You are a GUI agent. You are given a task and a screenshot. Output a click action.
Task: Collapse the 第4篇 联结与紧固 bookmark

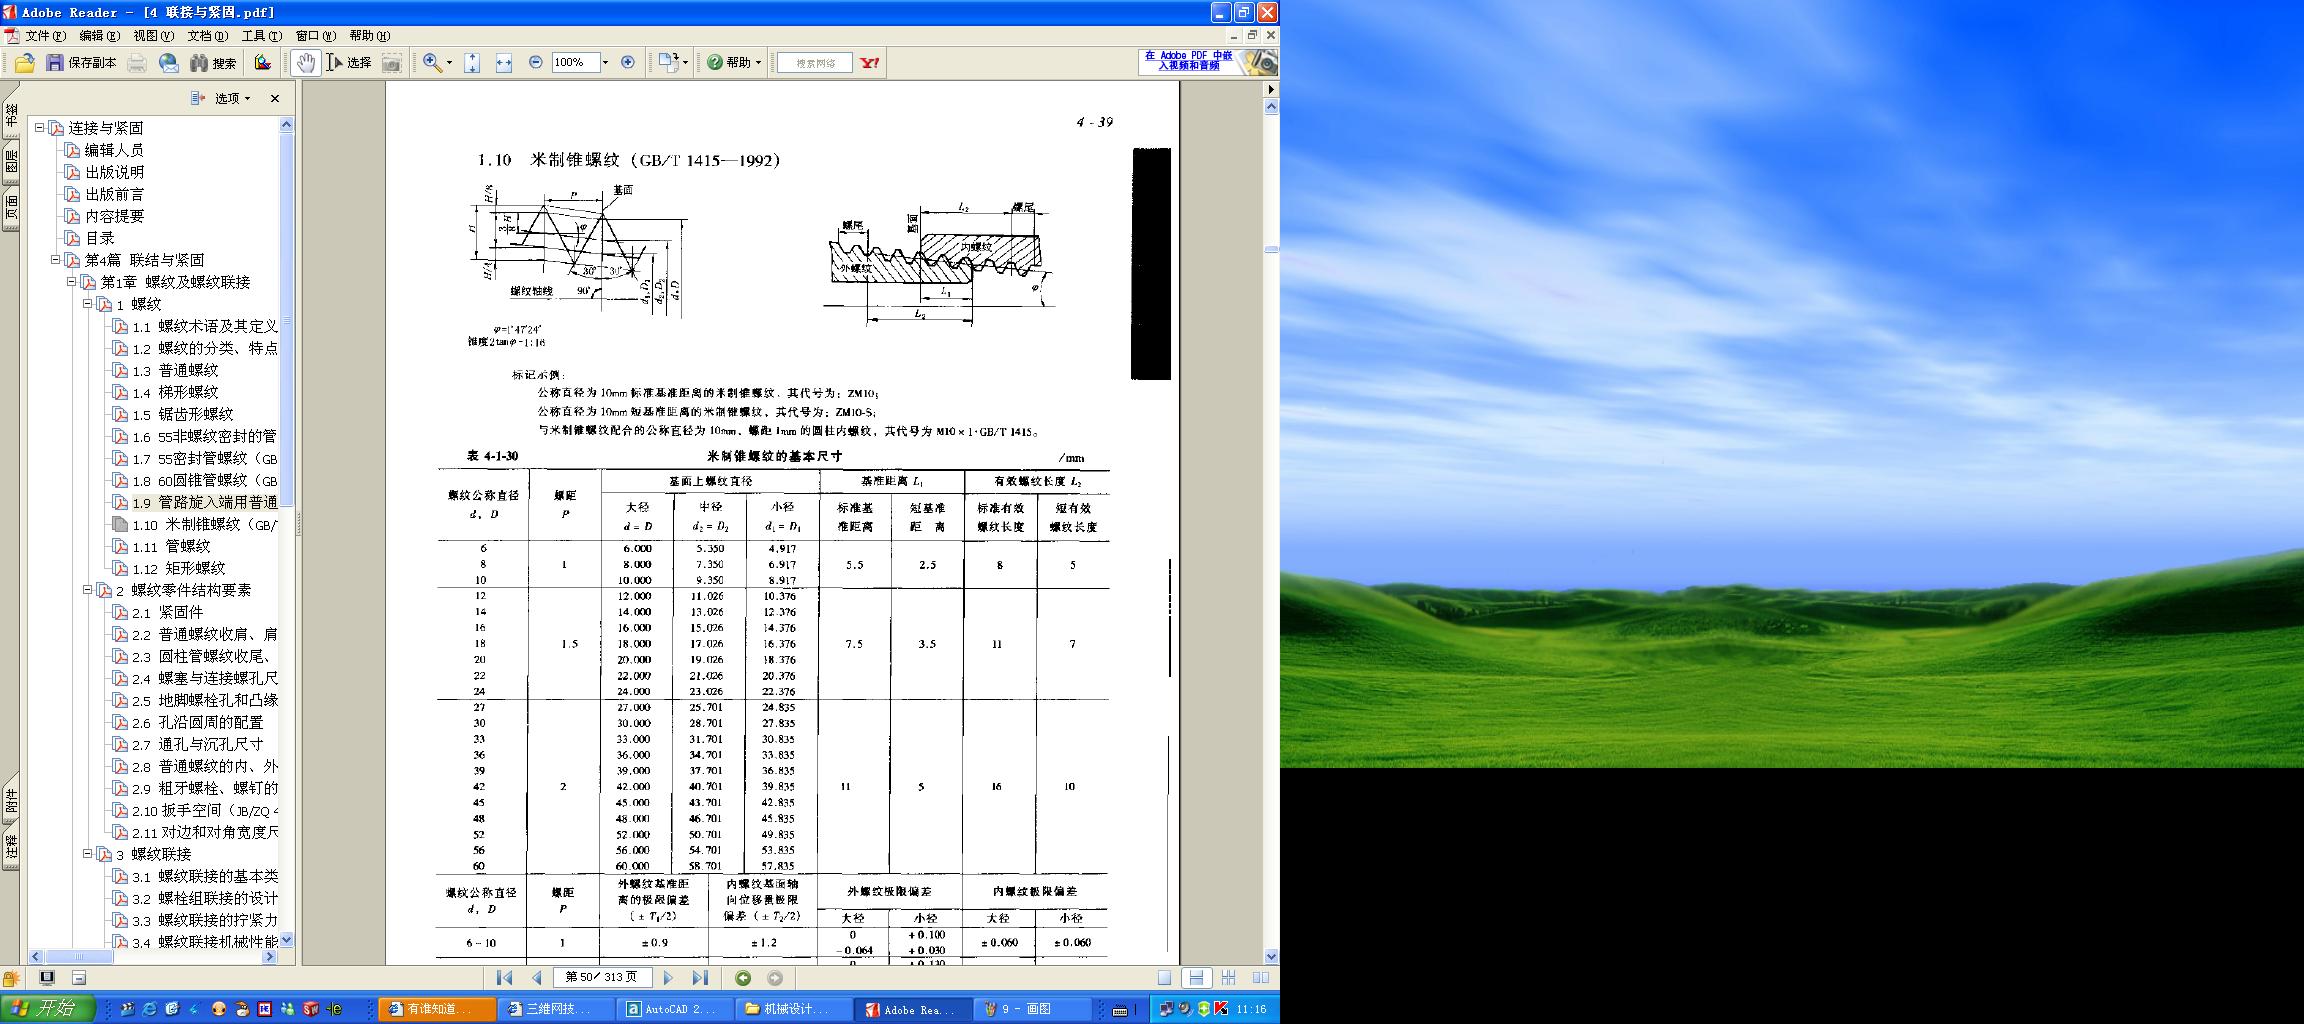56,260
